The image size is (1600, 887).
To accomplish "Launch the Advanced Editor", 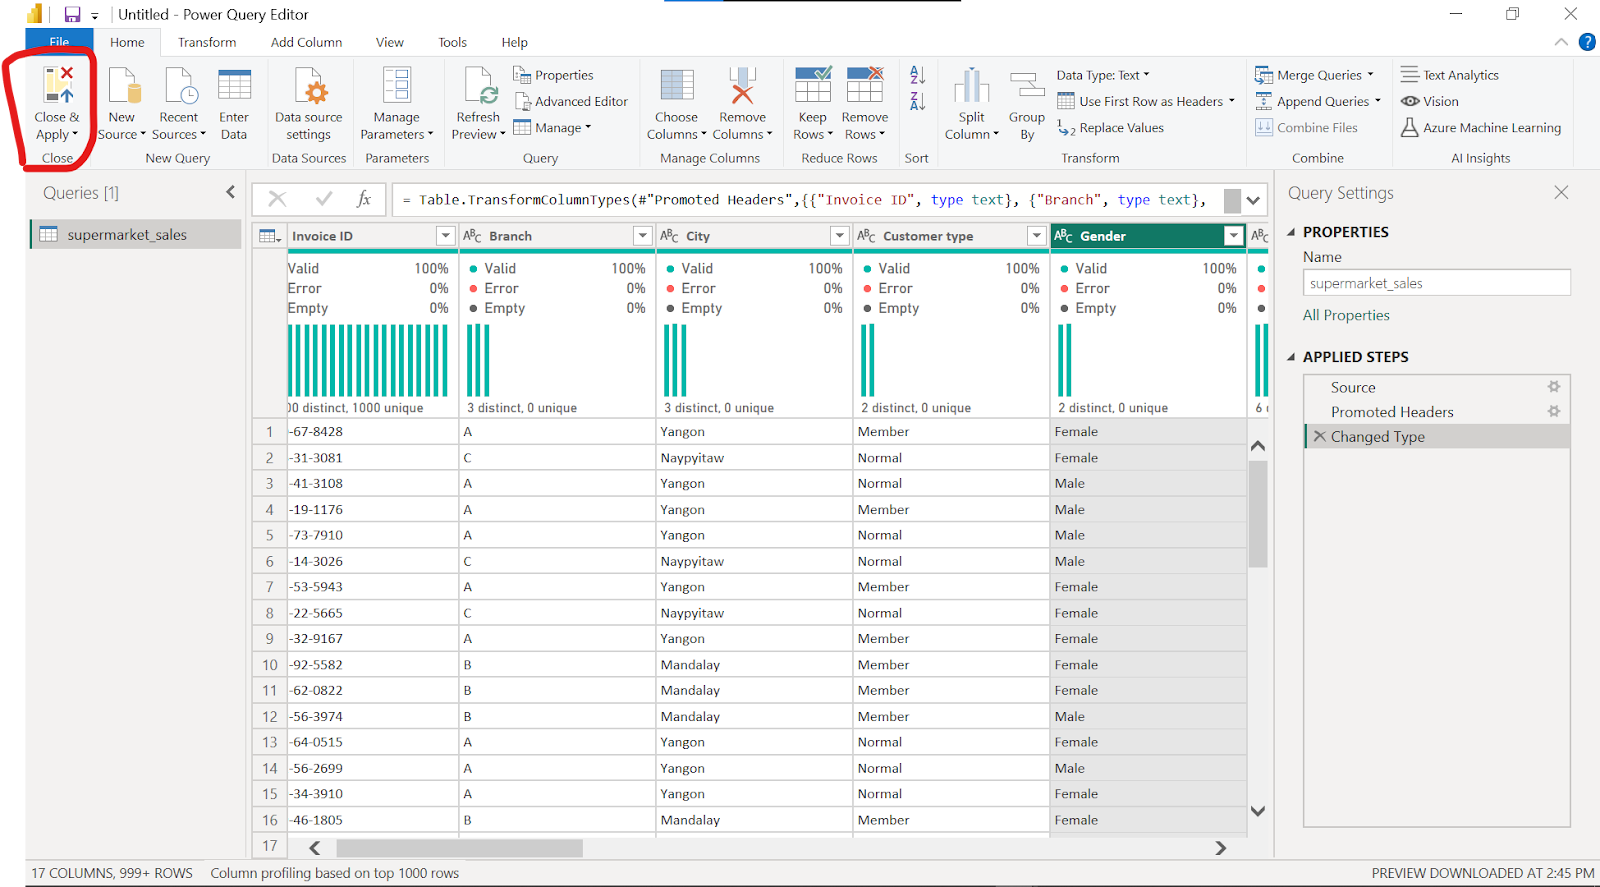I will (571, 101).
